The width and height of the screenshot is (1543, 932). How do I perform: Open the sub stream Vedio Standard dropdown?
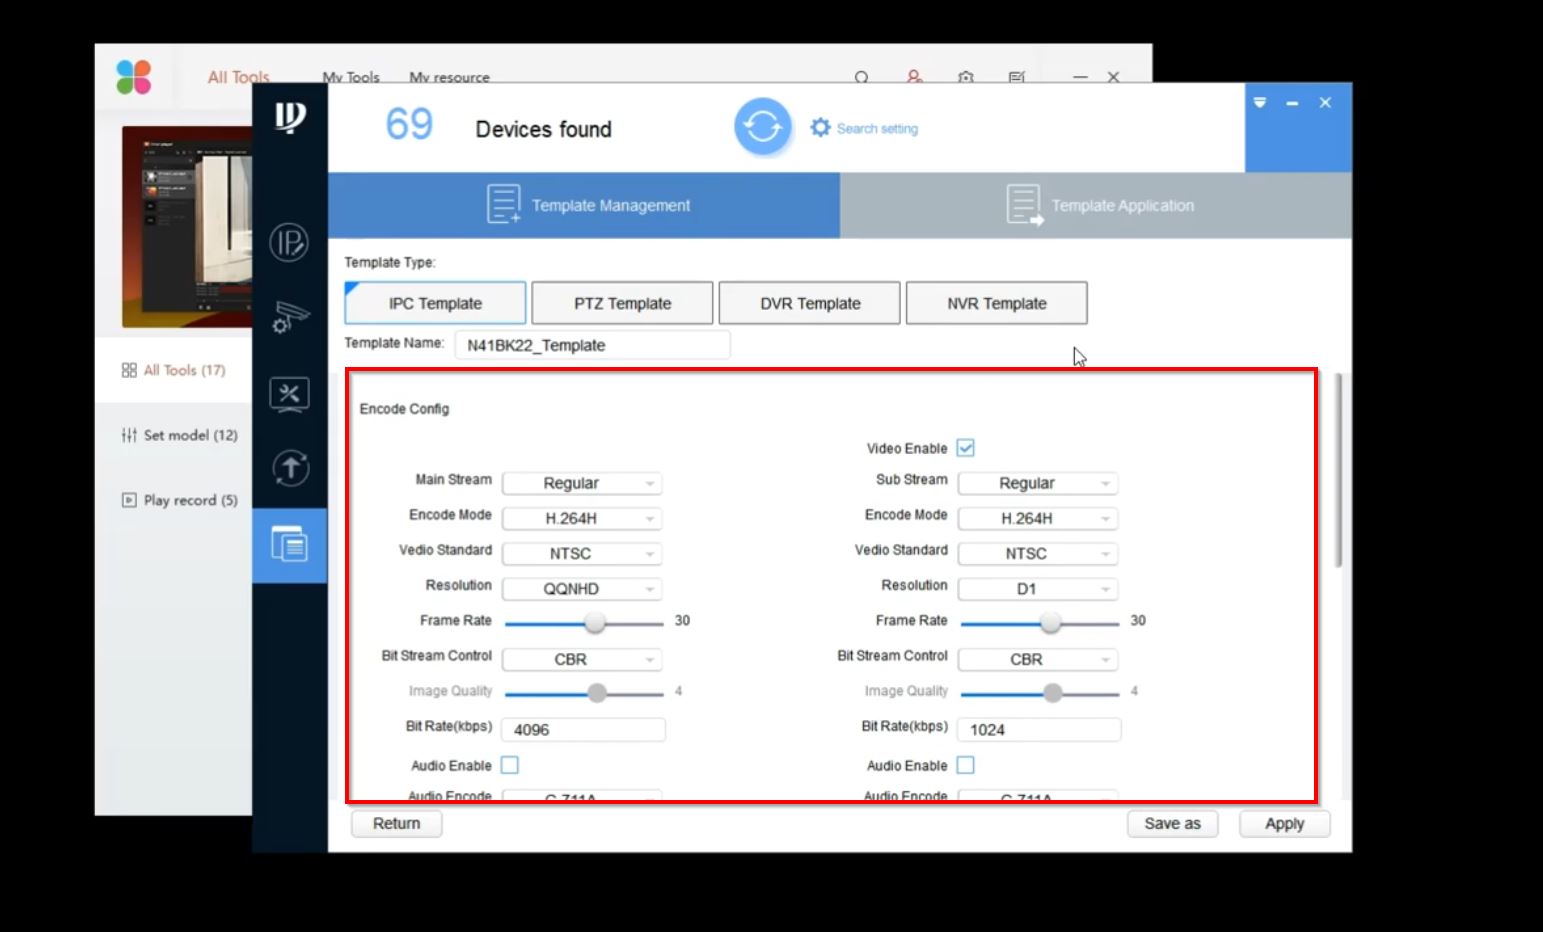click(x=1038, y=553)
